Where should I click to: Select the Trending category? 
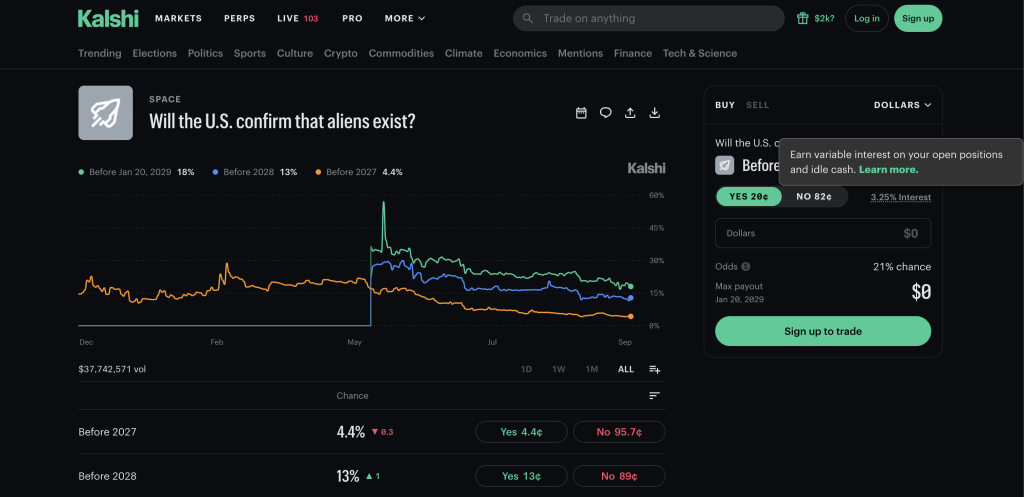click(100, 54)
